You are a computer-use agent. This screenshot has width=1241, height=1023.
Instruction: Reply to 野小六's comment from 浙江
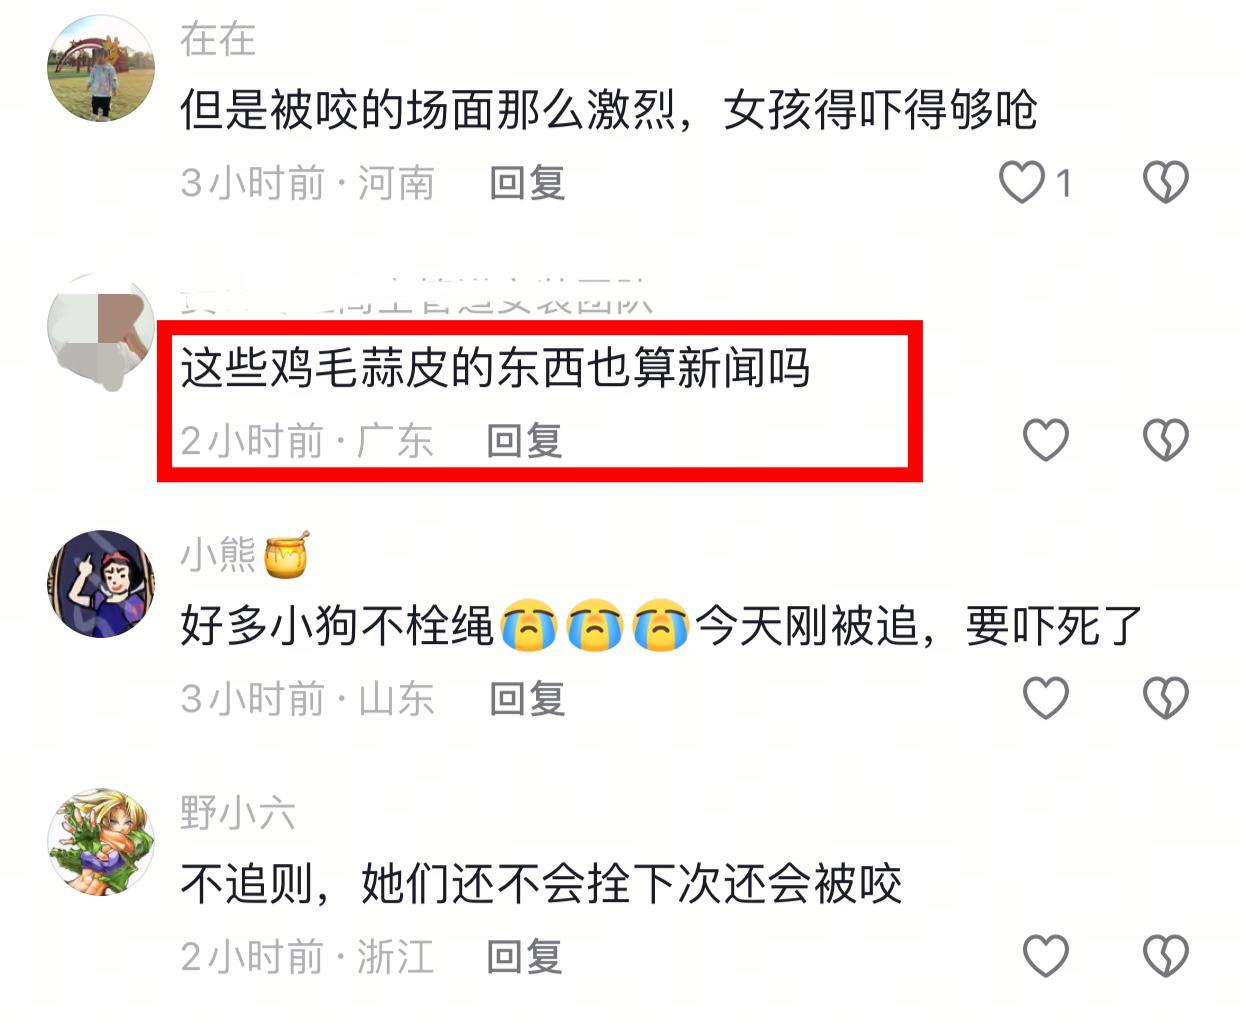click(x=525, y=957)
